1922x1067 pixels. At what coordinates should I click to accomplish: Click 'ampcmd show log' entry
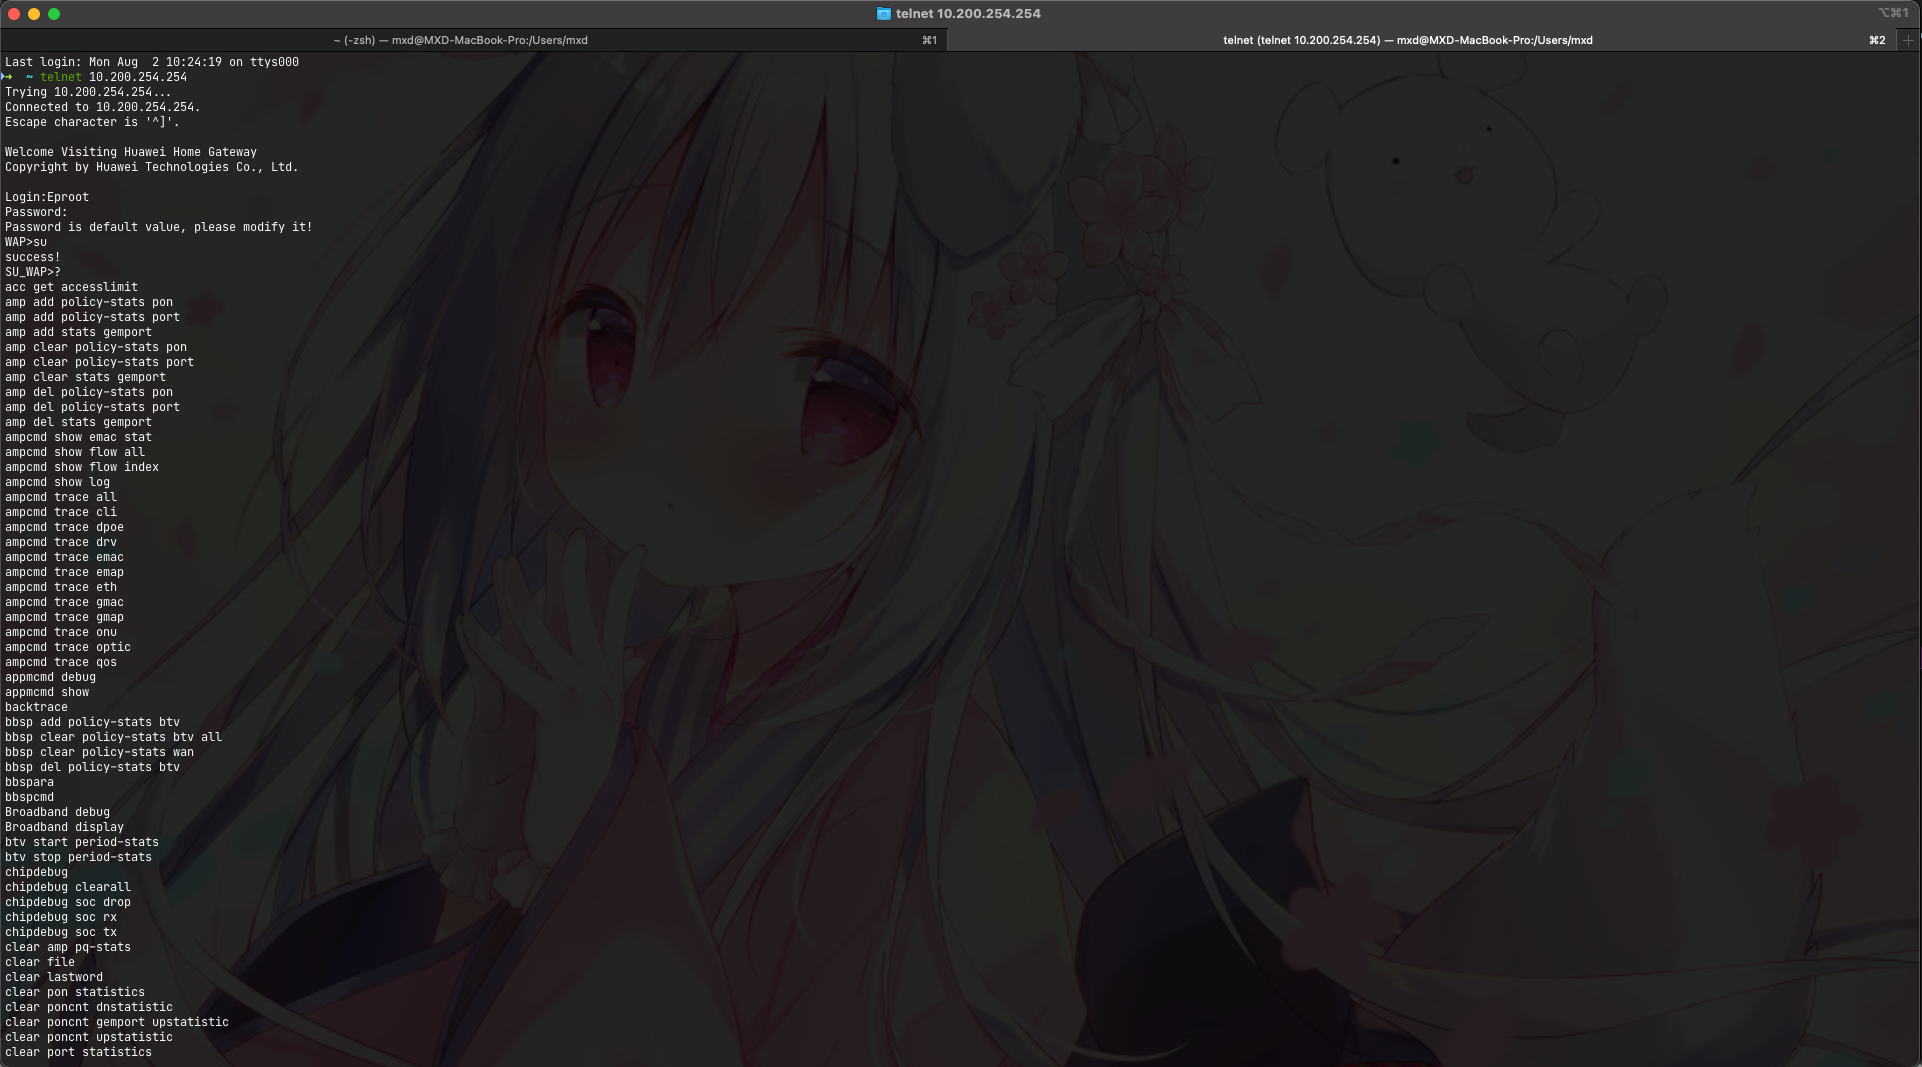pos(57,482)
